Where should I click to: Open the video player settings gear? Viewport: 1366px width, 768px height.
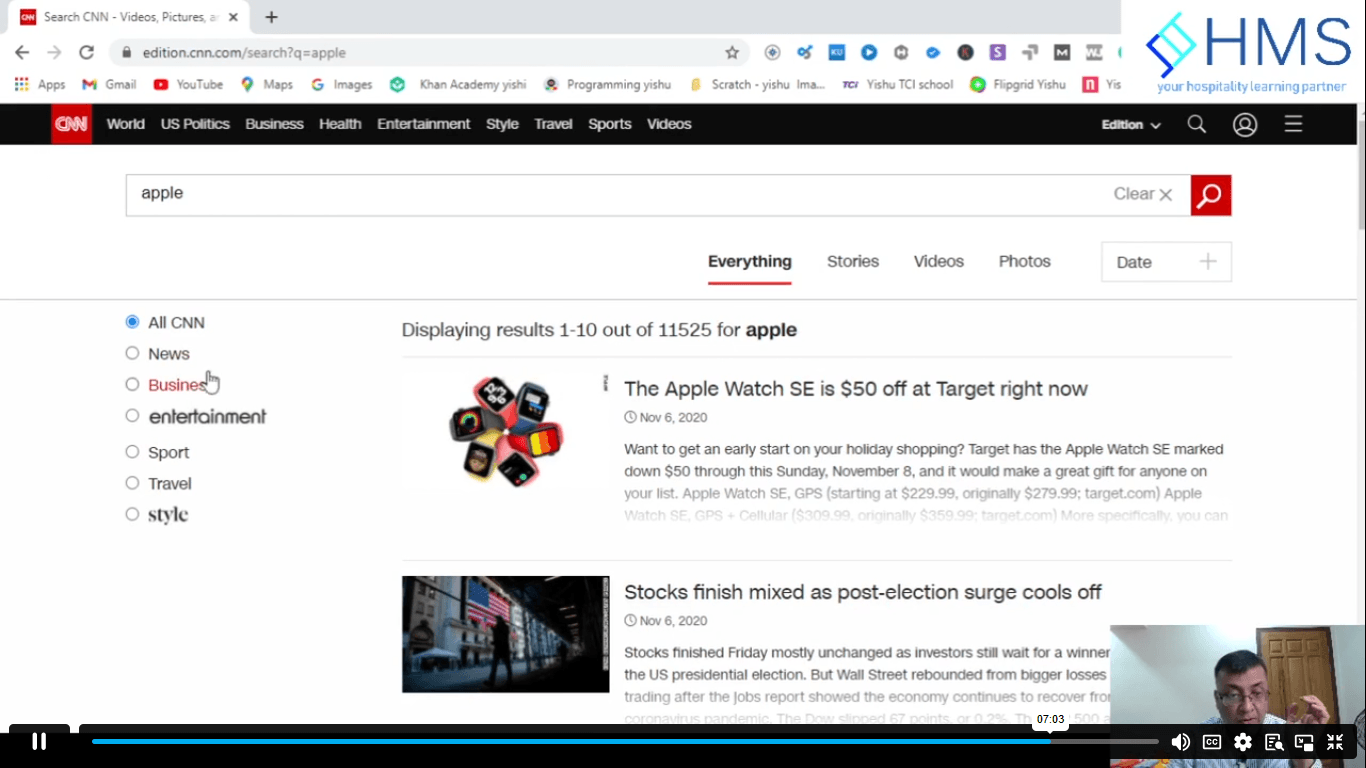point(1243,742)
